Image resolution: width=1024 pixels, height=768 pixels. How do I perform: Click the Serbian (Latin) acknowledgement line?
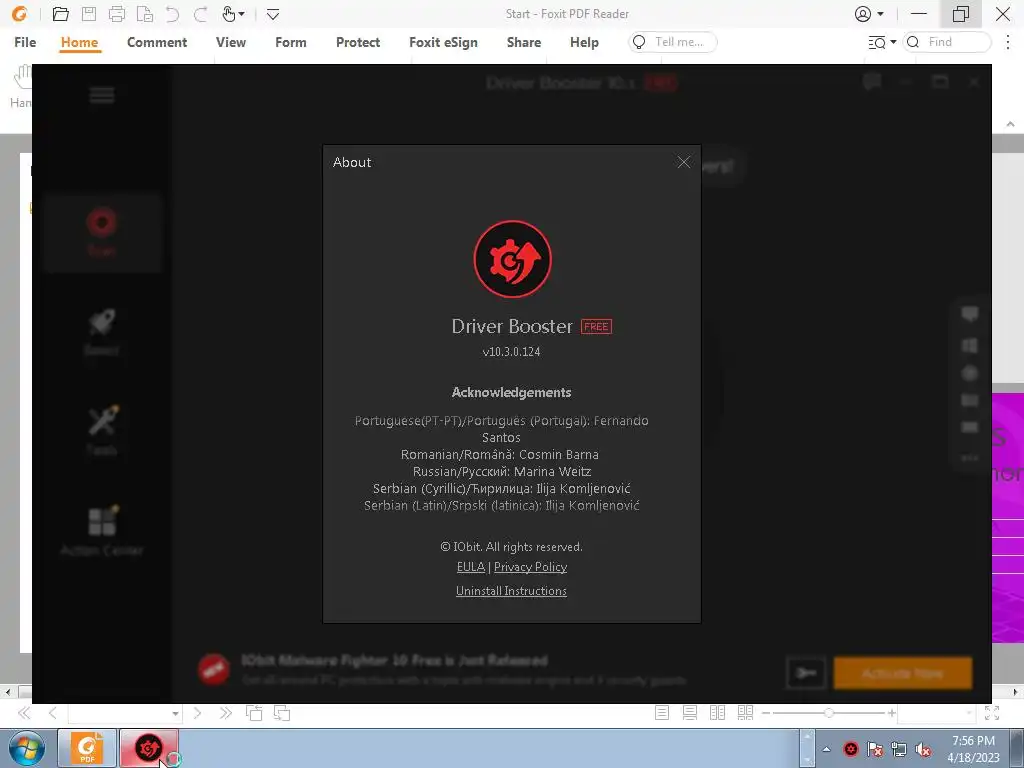[502, 505]
